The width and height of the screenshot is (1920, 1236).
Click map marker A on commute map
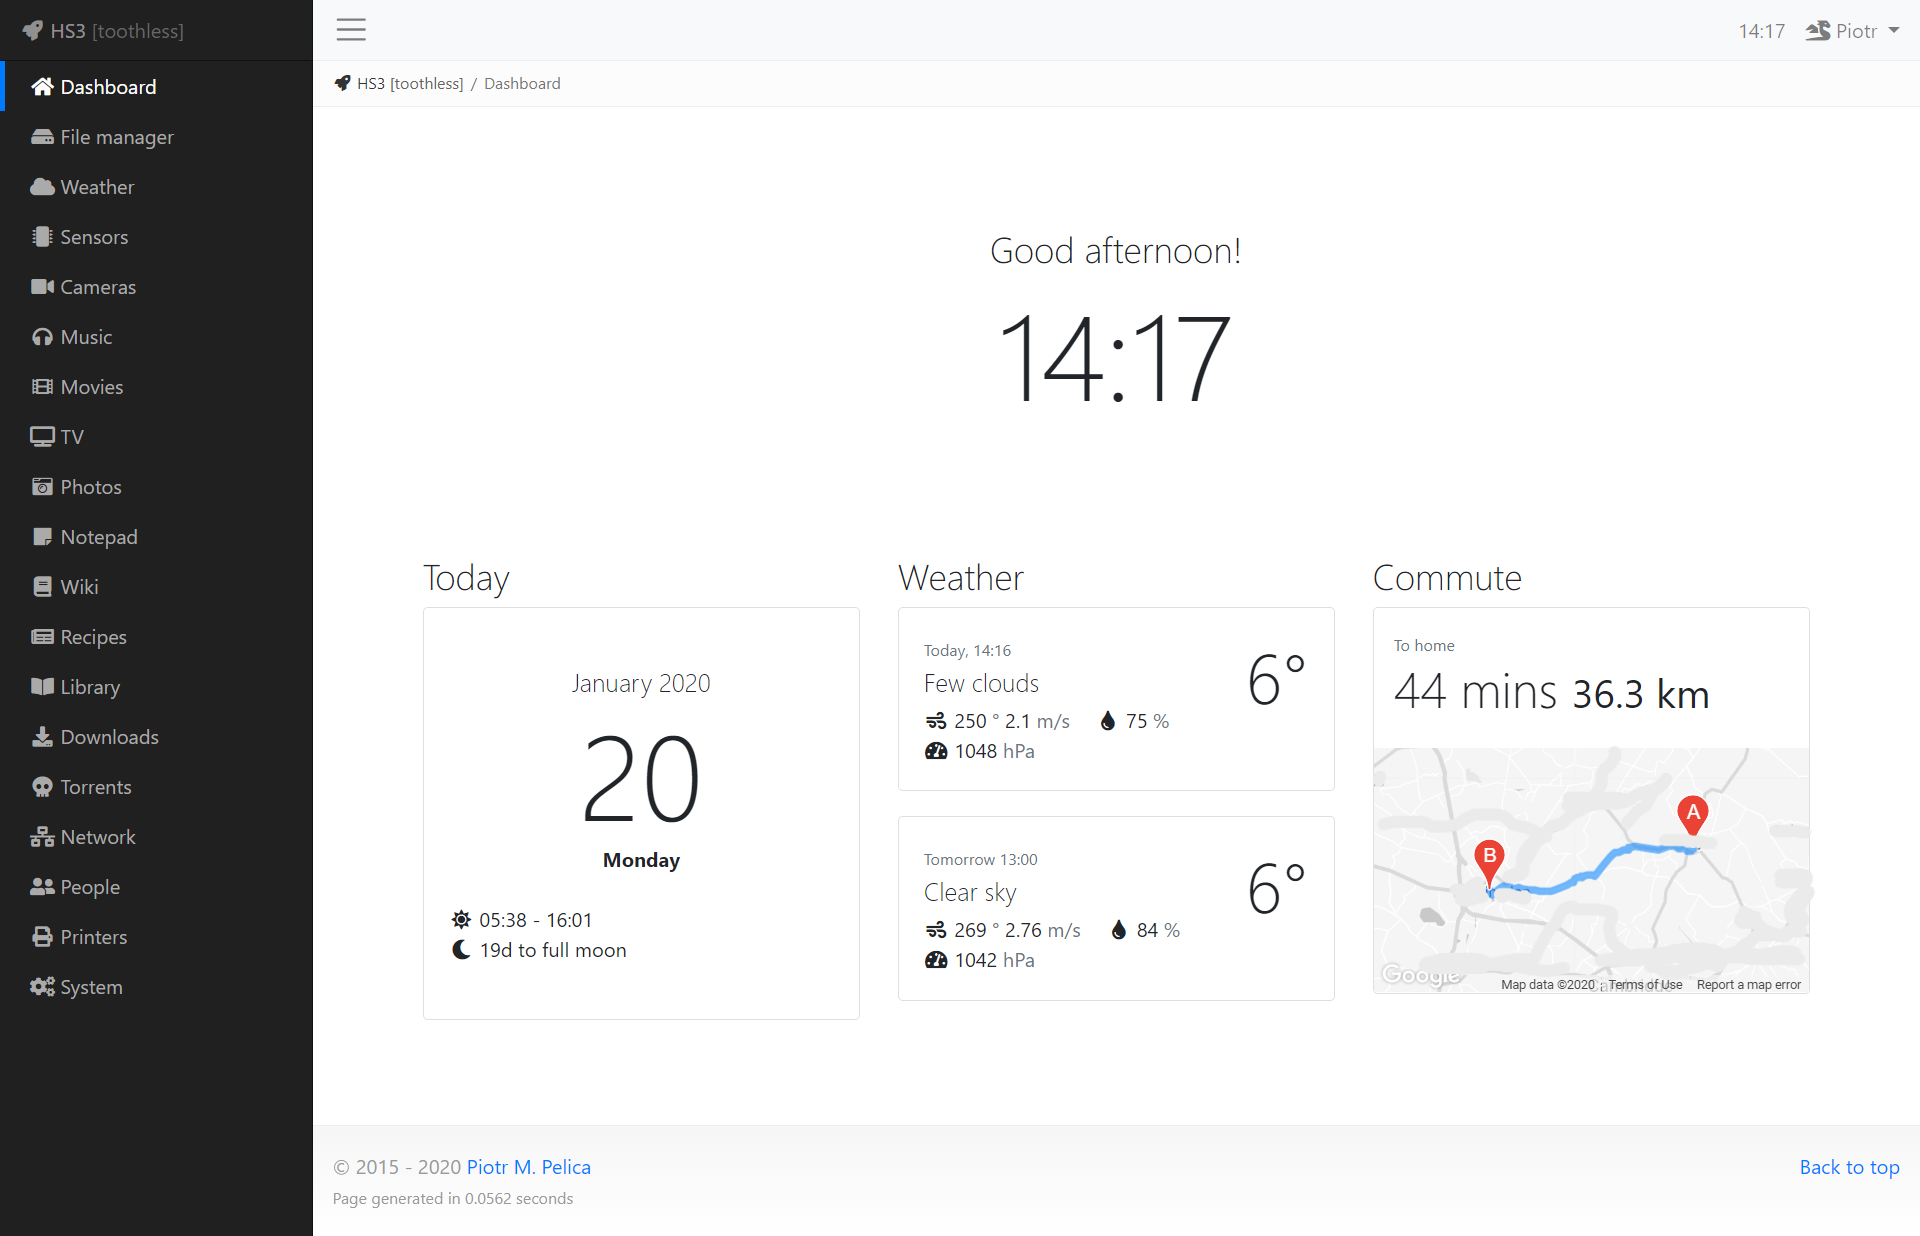pos(1692,814)
